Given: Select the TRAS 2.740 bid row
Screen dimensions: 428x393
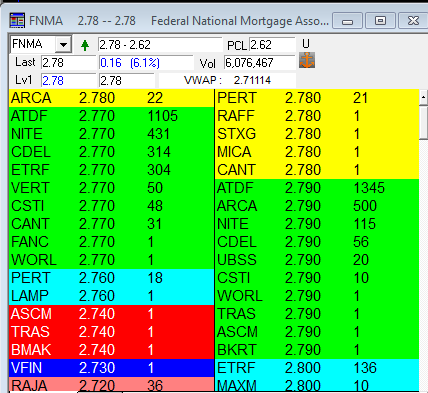Looking at the screenshot, I should pyautogui.click(x=111, y=332).
